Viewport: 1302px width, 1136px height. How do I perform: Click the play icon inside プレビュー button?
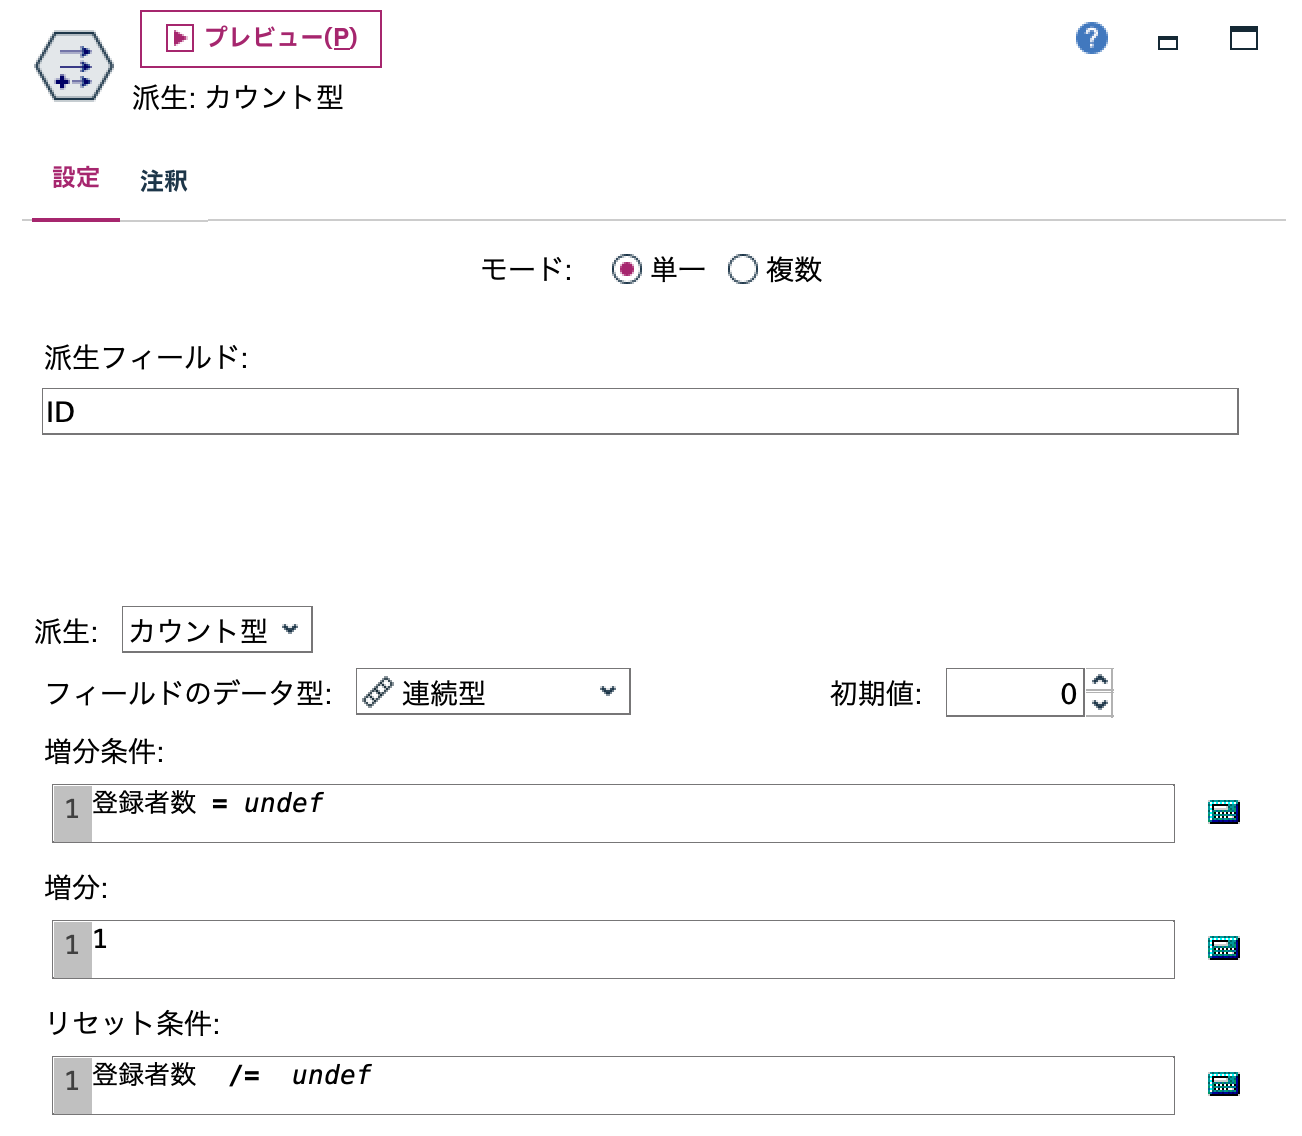(x=178, y=38)
